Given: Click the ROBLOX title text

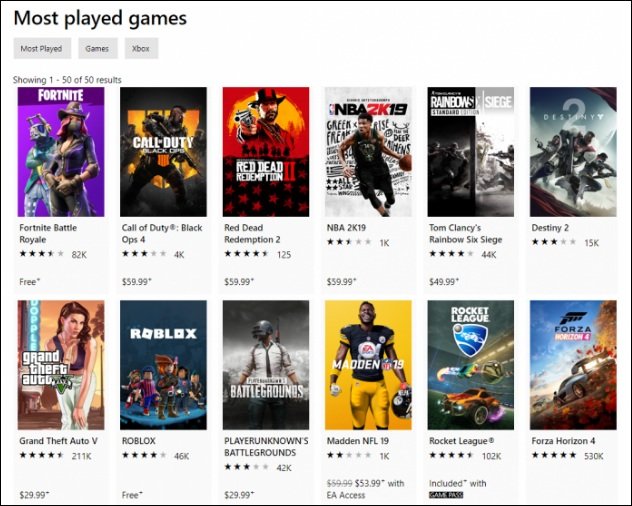Looking at the screenshot, I should coord(139,441).
